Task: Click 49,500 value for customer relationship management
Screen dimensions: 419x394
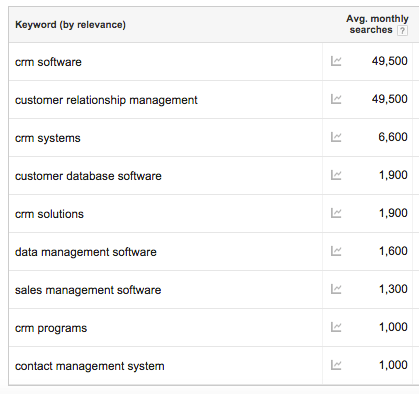Action: click(390, 99)
